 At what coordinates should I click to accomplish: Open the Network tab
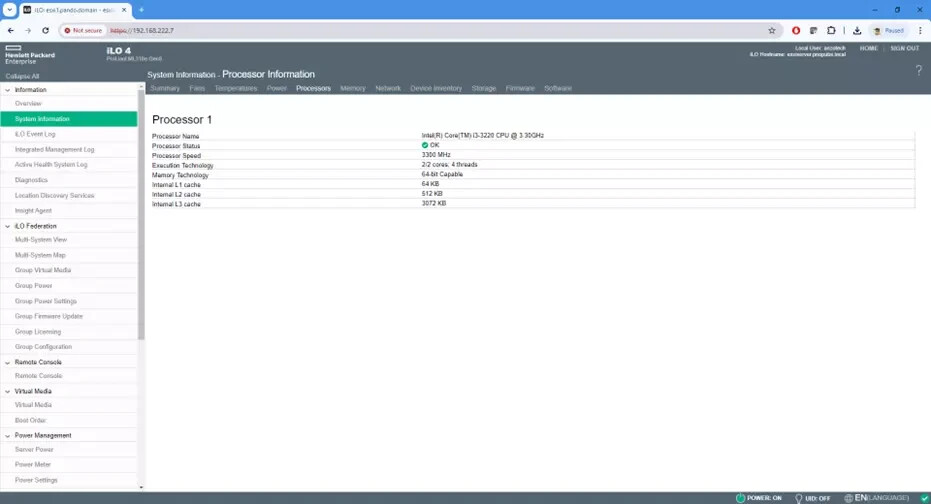pyautogui.click(x=388, y=88)
